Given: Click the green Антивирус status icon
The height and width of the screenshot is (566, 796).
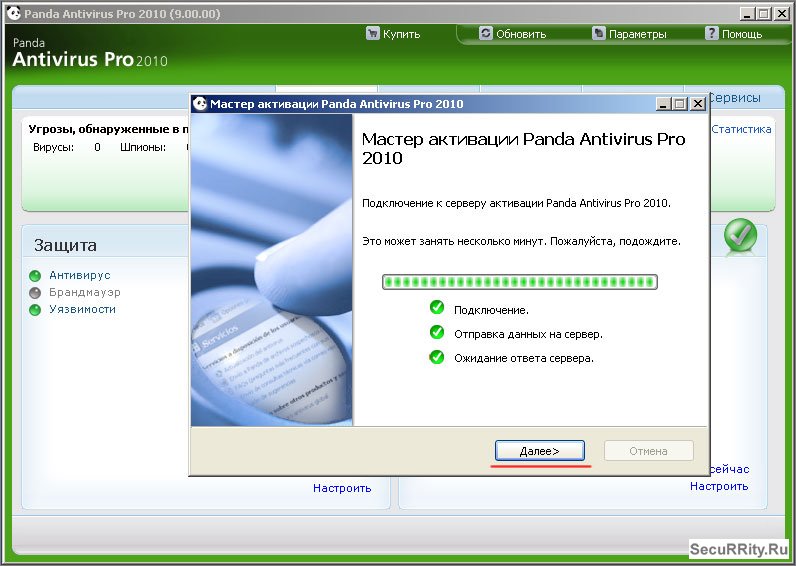Looking at the screenshot, I should point(35,276).
